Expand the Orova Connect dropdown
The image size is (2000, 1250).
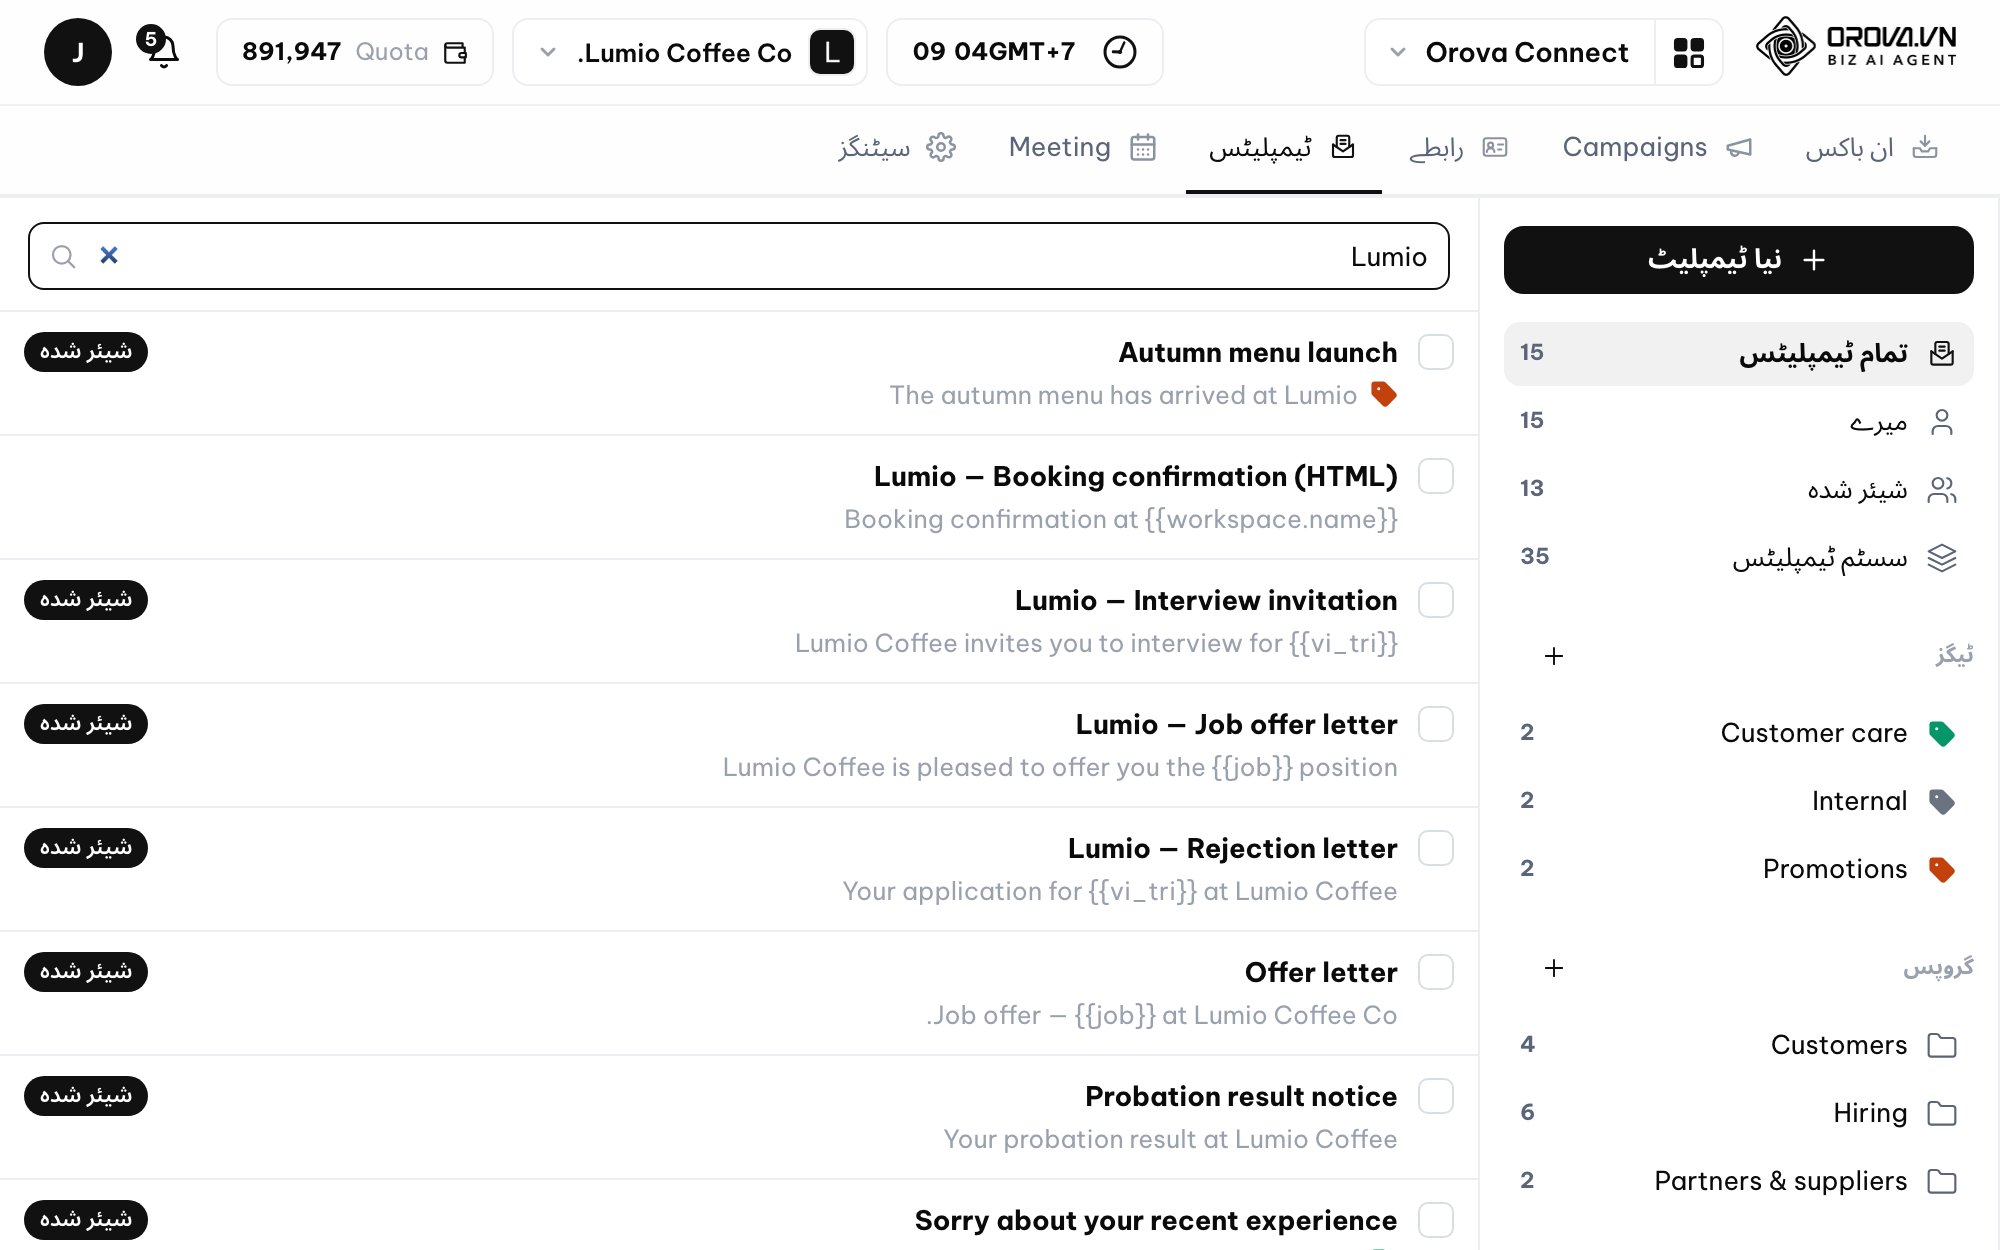click(1510, 52)
